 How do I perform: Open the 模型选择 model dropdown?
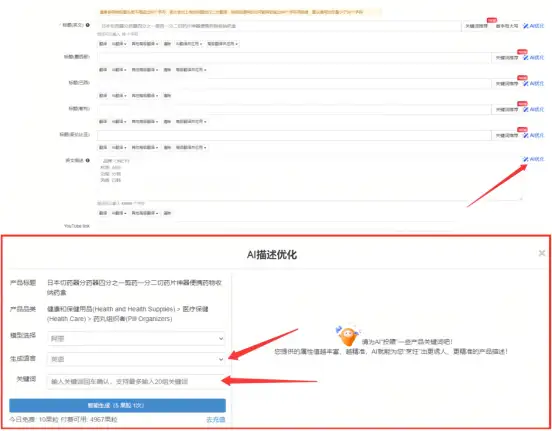(136, 338)
